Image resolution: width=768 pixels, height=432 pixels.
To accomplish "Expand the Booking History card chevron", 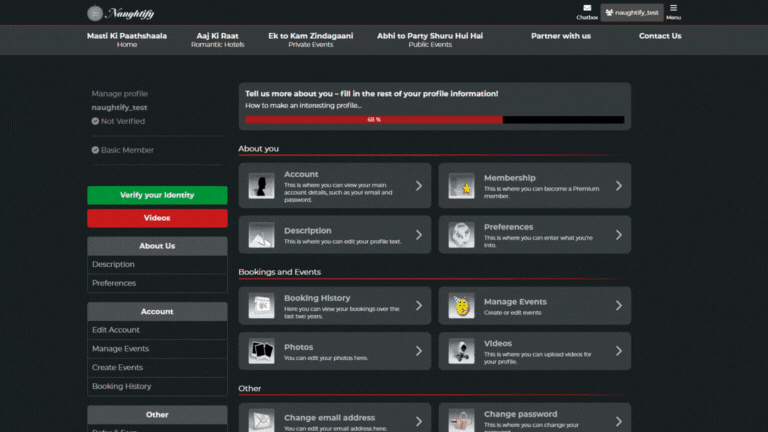I will (419, 306).
